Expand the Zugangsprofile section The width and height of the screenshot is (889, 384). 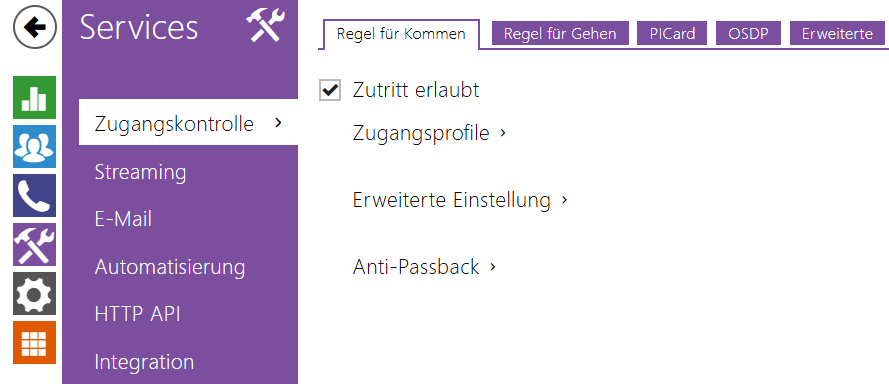tap(429, 133)
